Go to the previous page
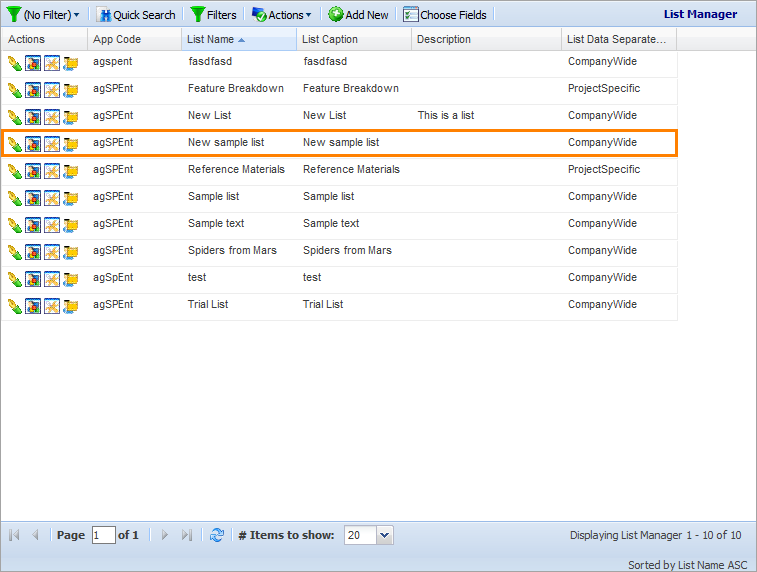Screen dimensions: 757x572 [x=35, y=535]
